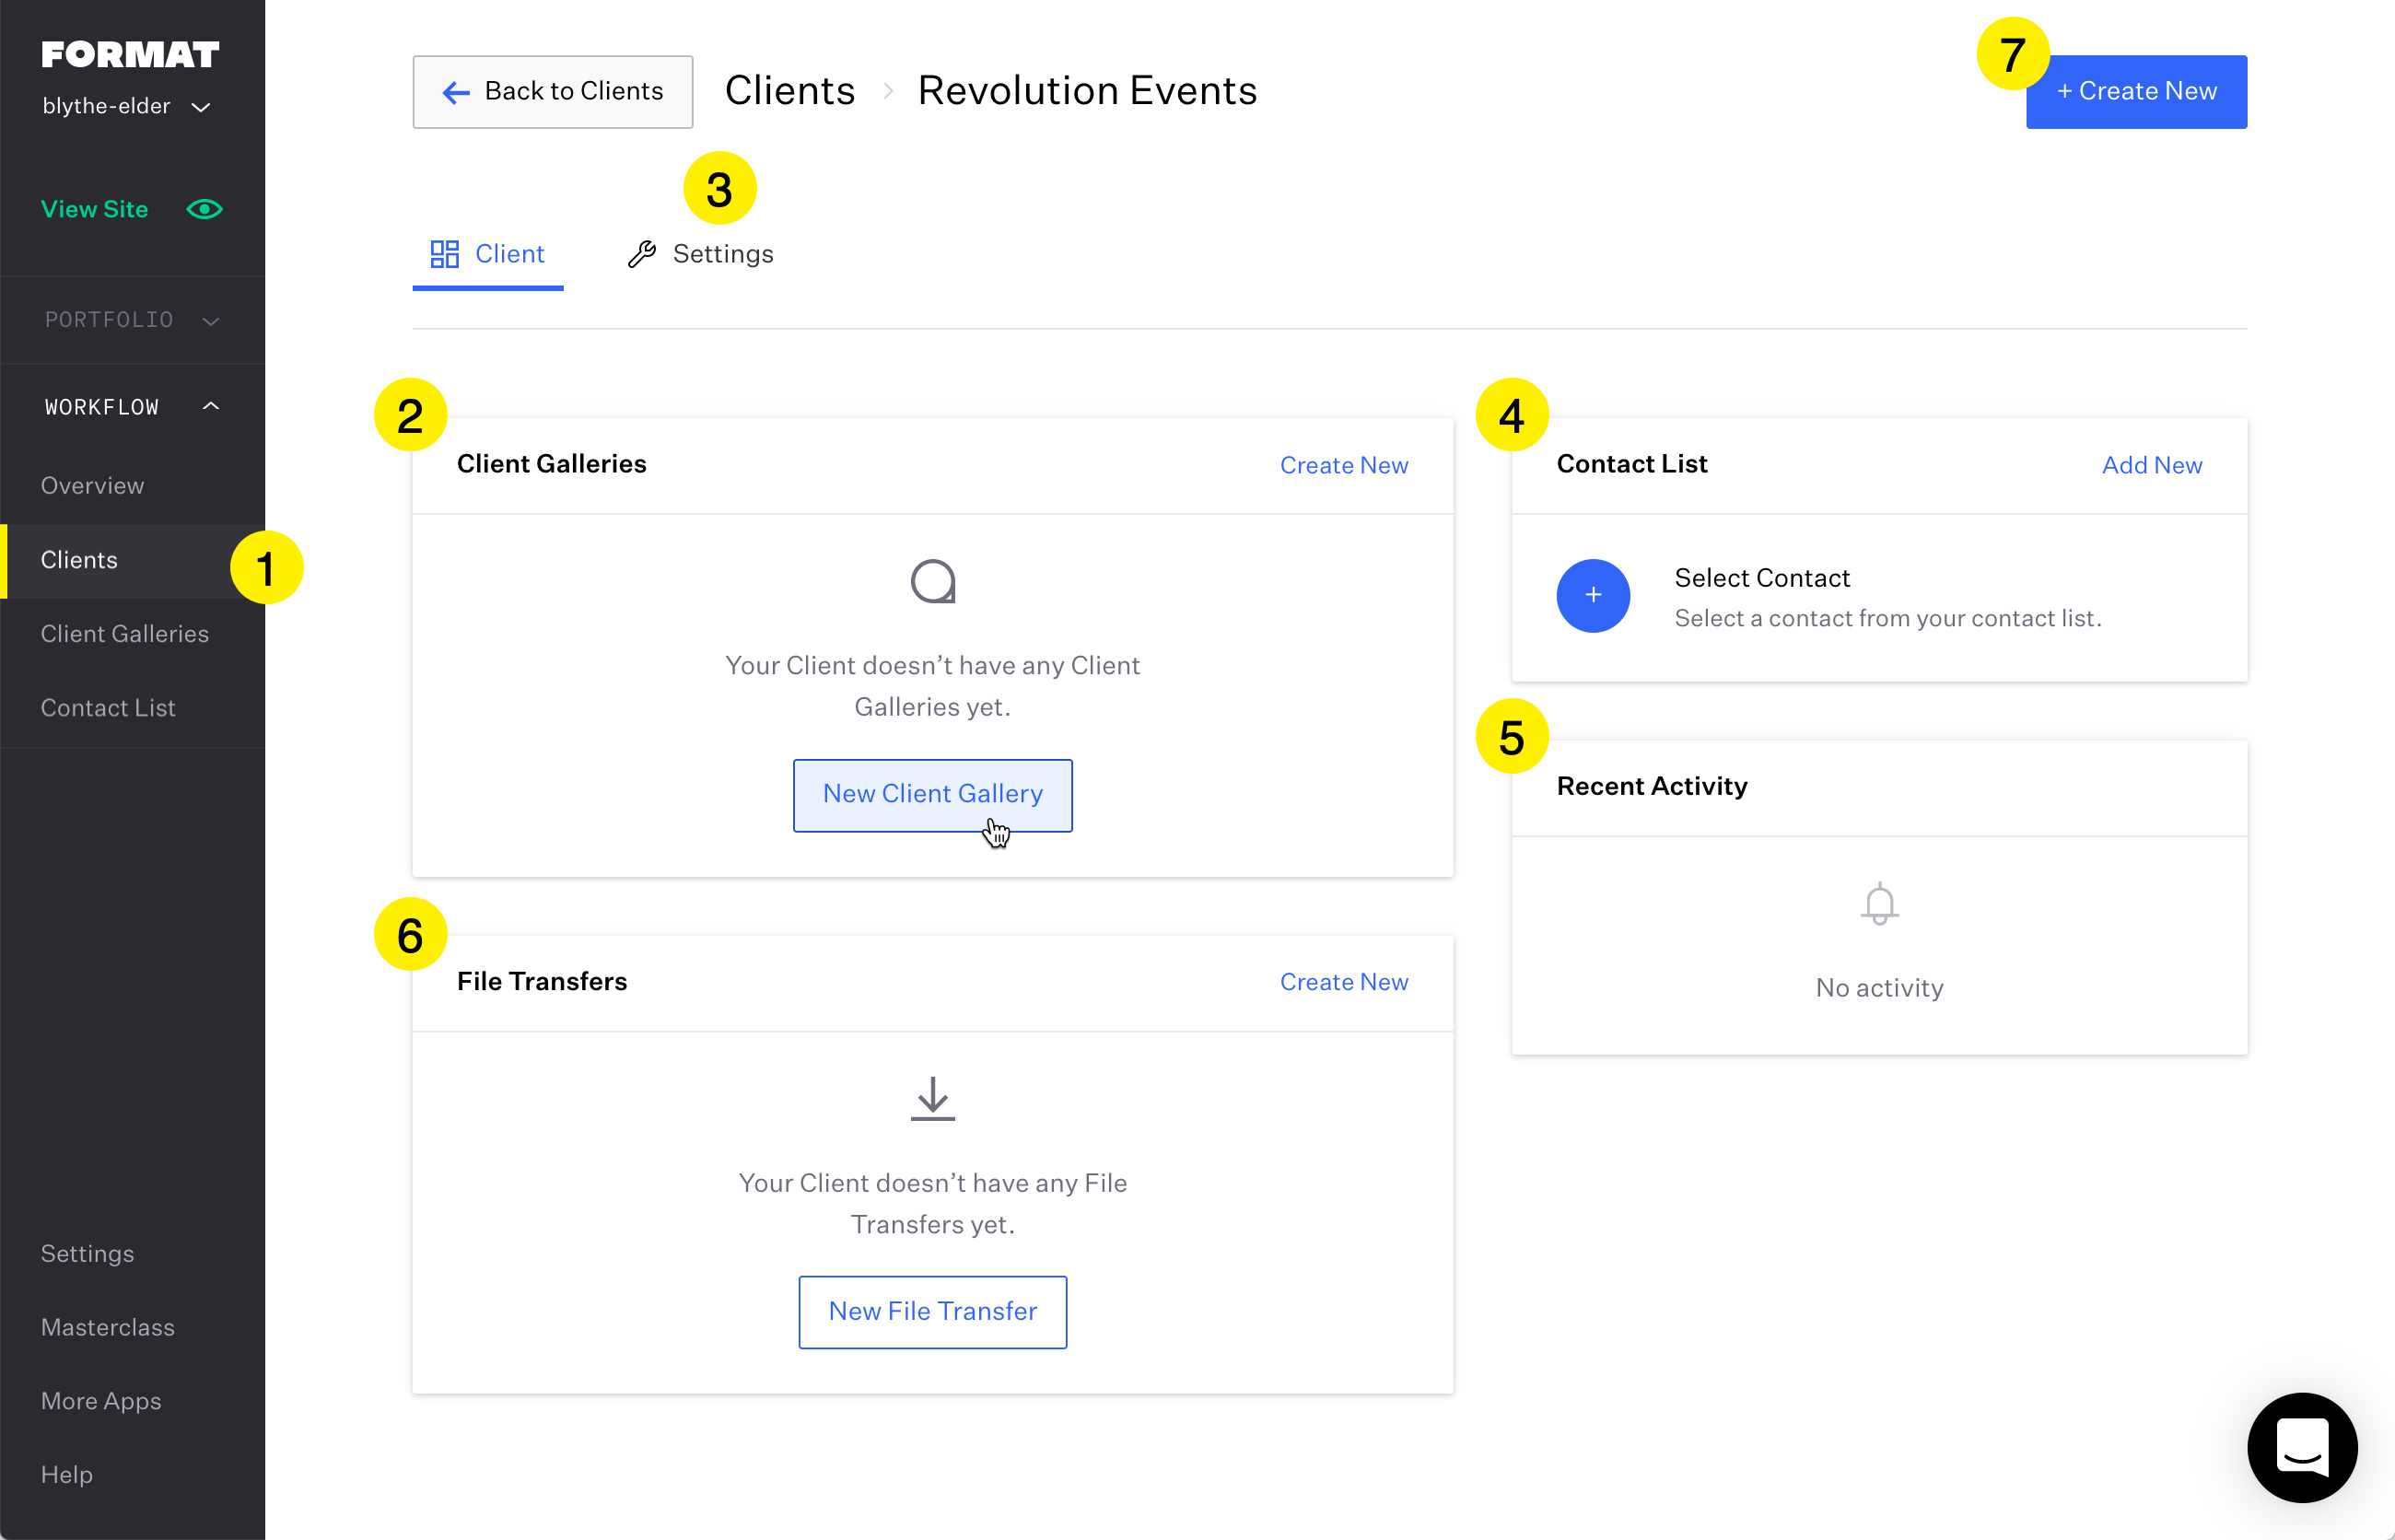Click the back arrow in Back to Clients
Viewport: 2395px width, 1540px height.
pos(456,92)
